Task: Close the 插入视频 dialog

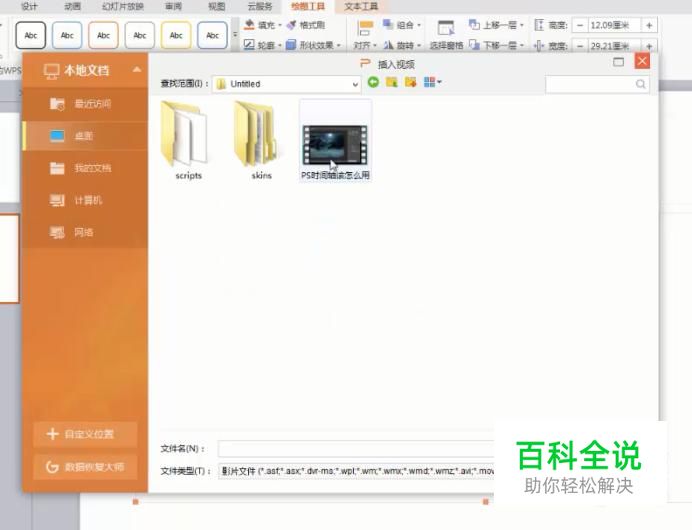Action: pos(642,61)
